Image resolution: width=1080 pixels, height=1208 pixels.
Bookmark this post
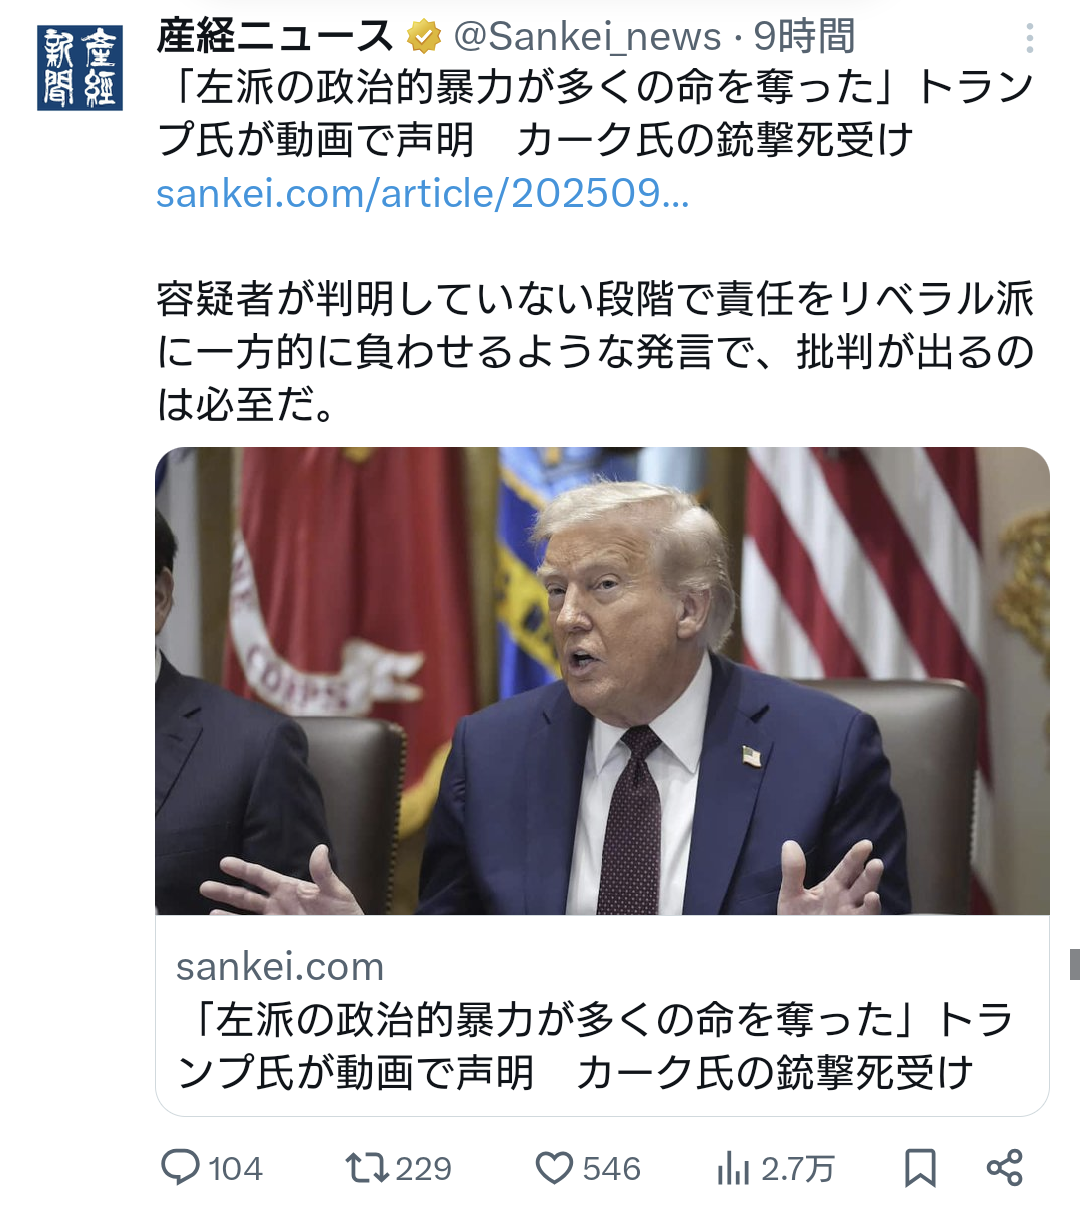click(919, 1167)
